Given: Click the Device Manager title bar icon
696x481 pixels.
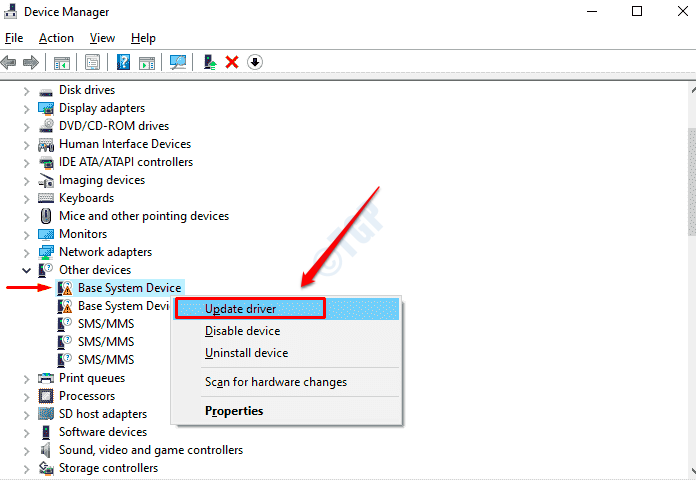Looking at the screenshot, I should tap(10, 12).
